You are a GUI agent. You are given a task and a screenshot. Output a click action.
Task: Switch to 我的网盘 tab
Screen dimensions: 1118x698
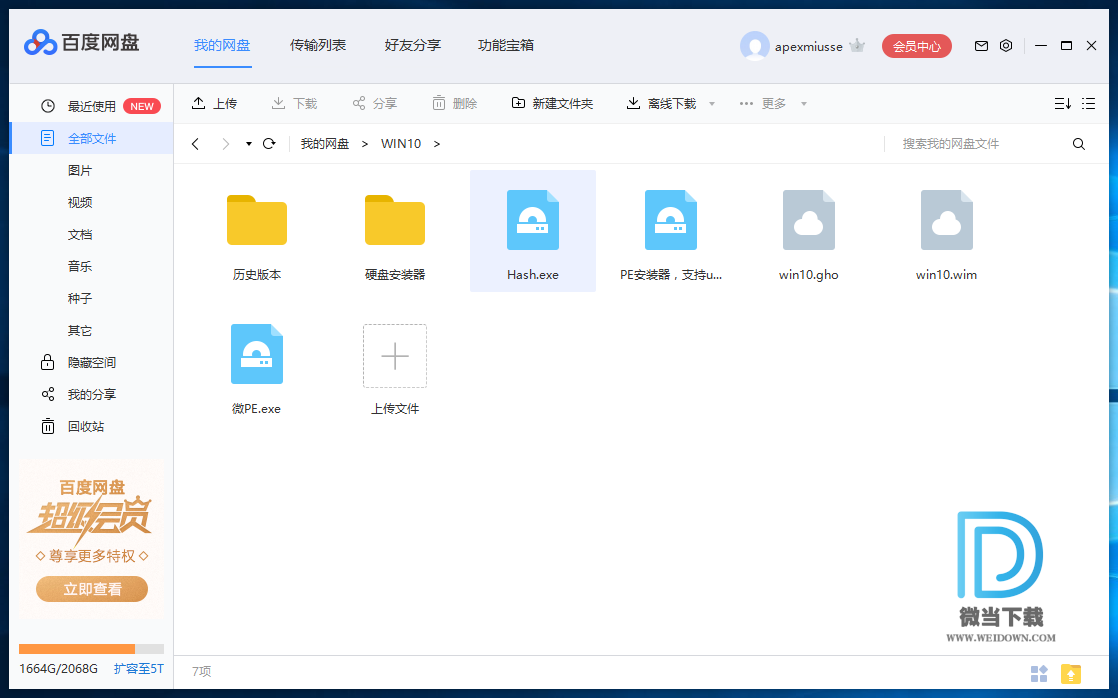point(222,45)
